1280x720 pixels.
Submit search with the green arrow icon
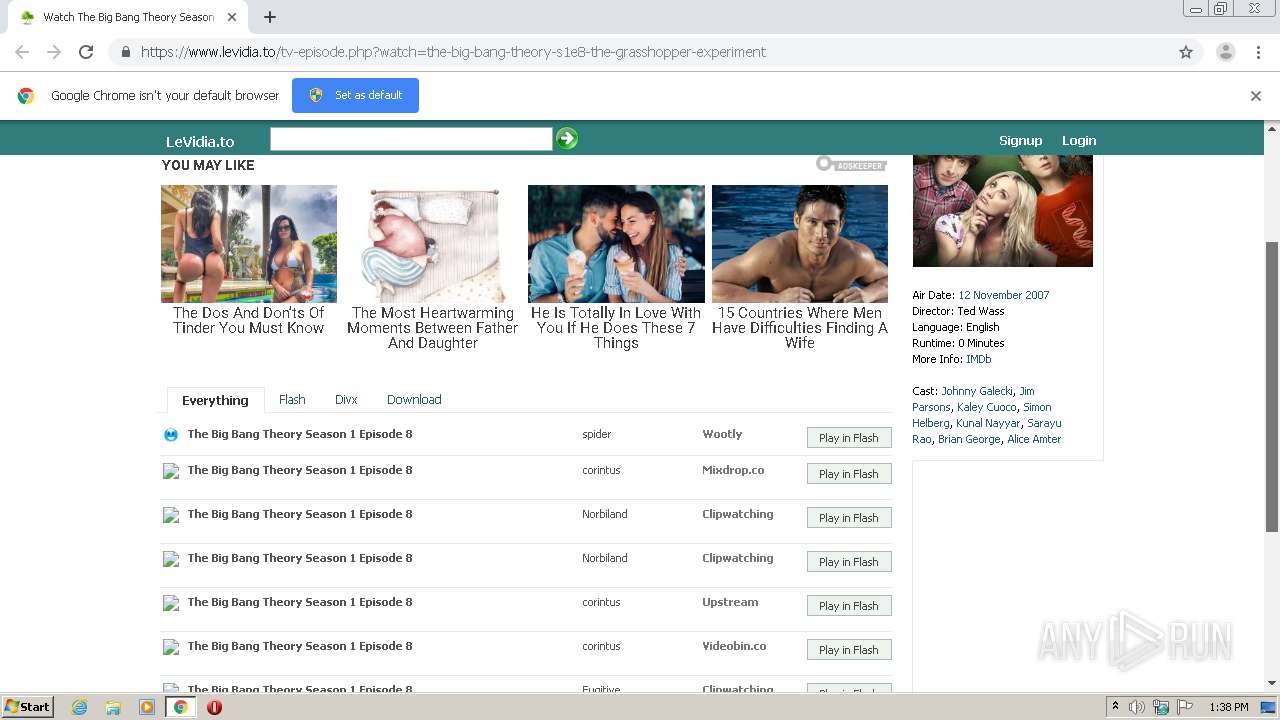coord(567,139)
